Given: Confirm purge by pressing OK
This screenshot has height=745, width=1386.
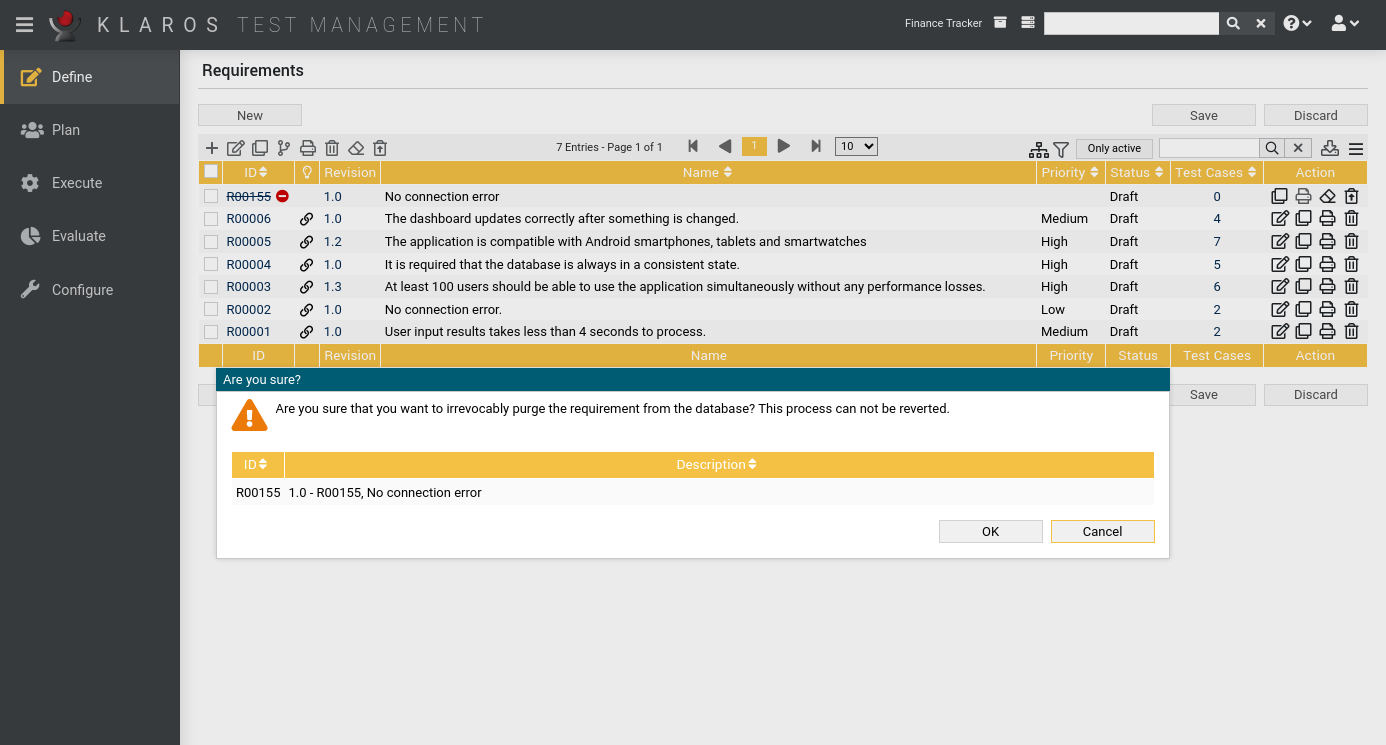Looking at the screenshot, I should (990, 532).
